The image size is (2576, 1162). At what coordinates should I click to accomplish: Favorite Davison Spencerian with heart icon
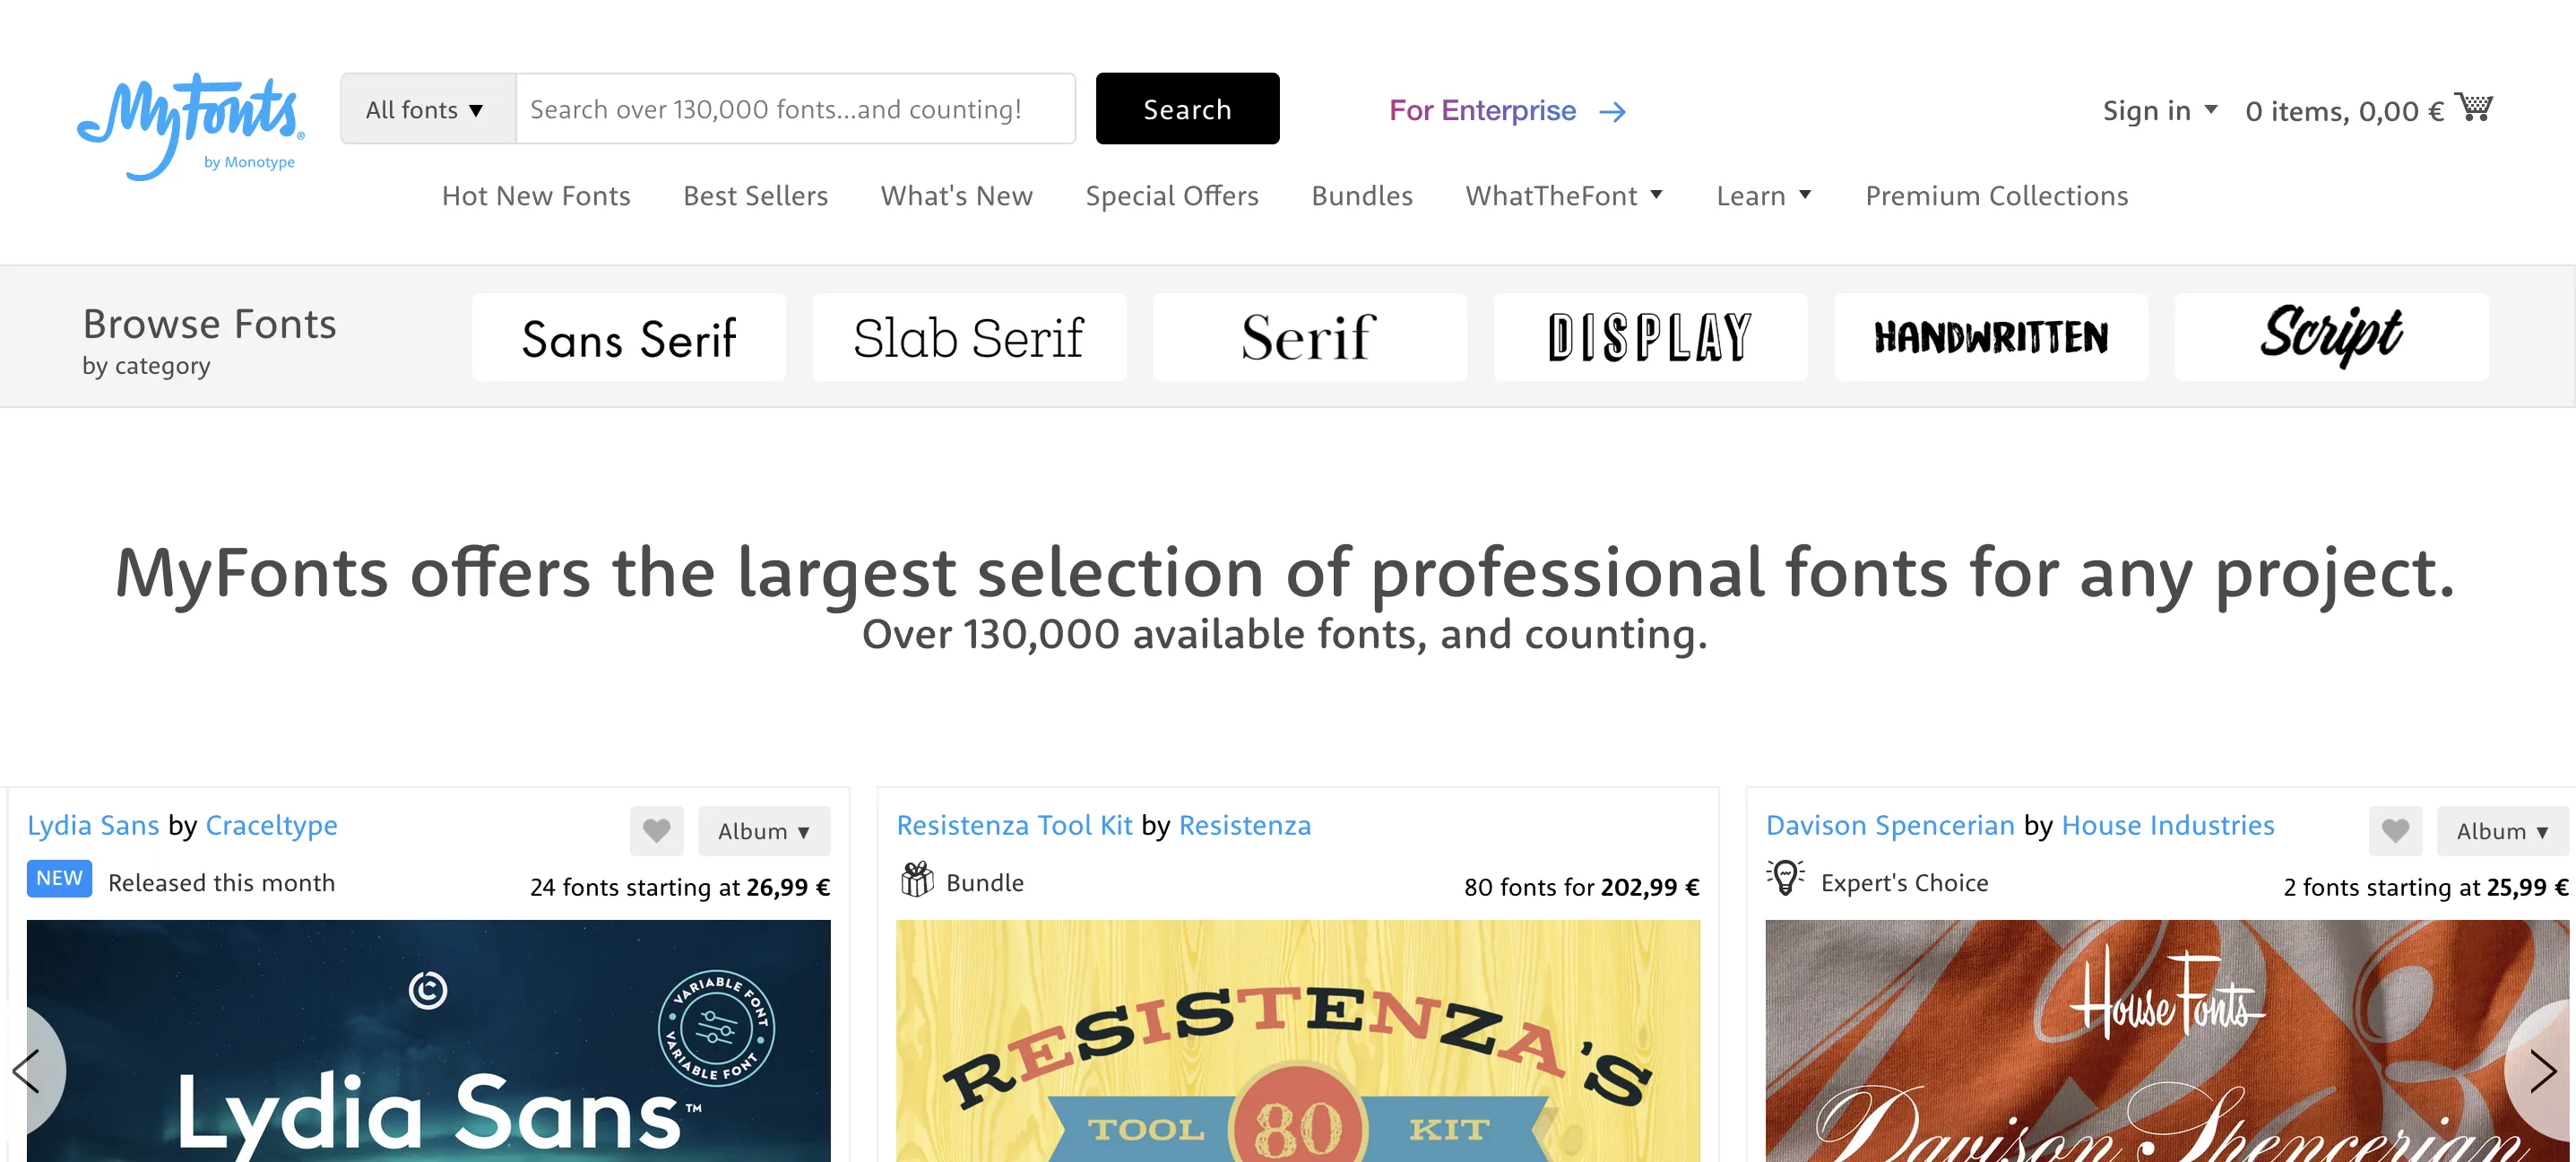point(2394,830)
